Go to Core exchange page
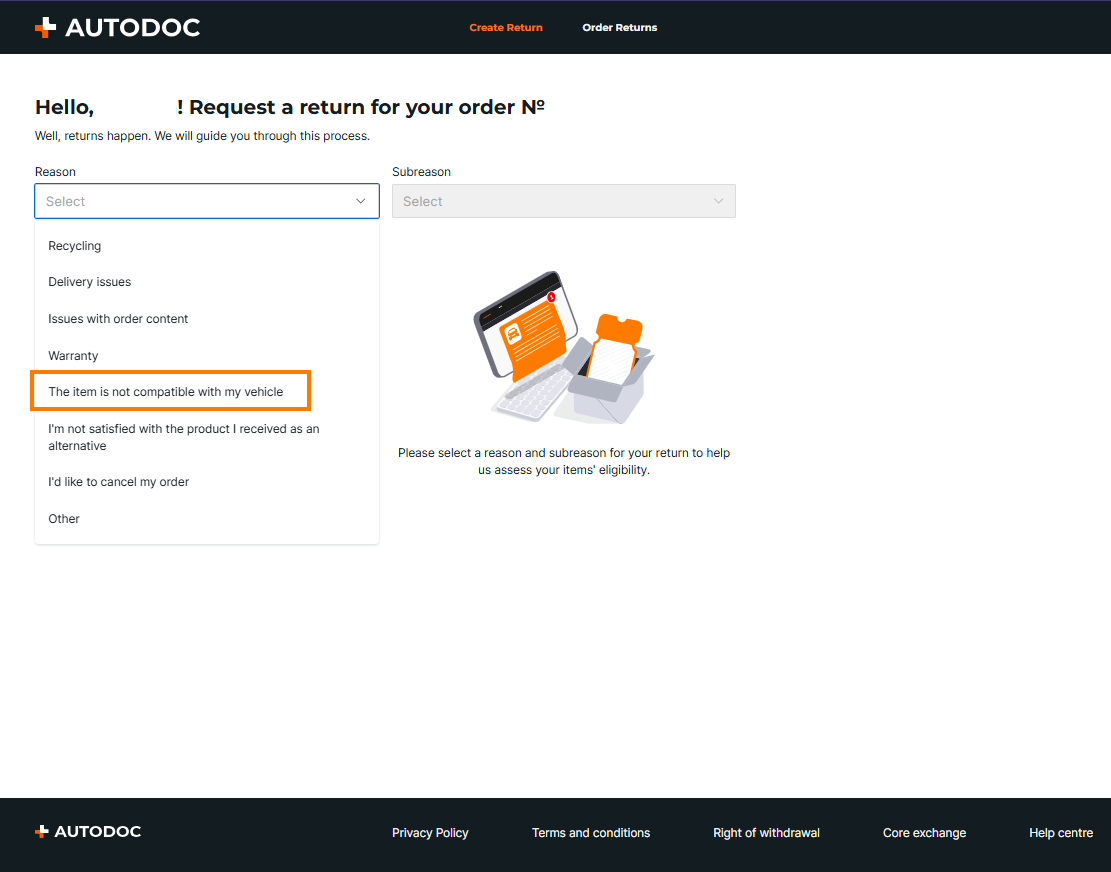The image size is (1111, 872). pos(924,833)
